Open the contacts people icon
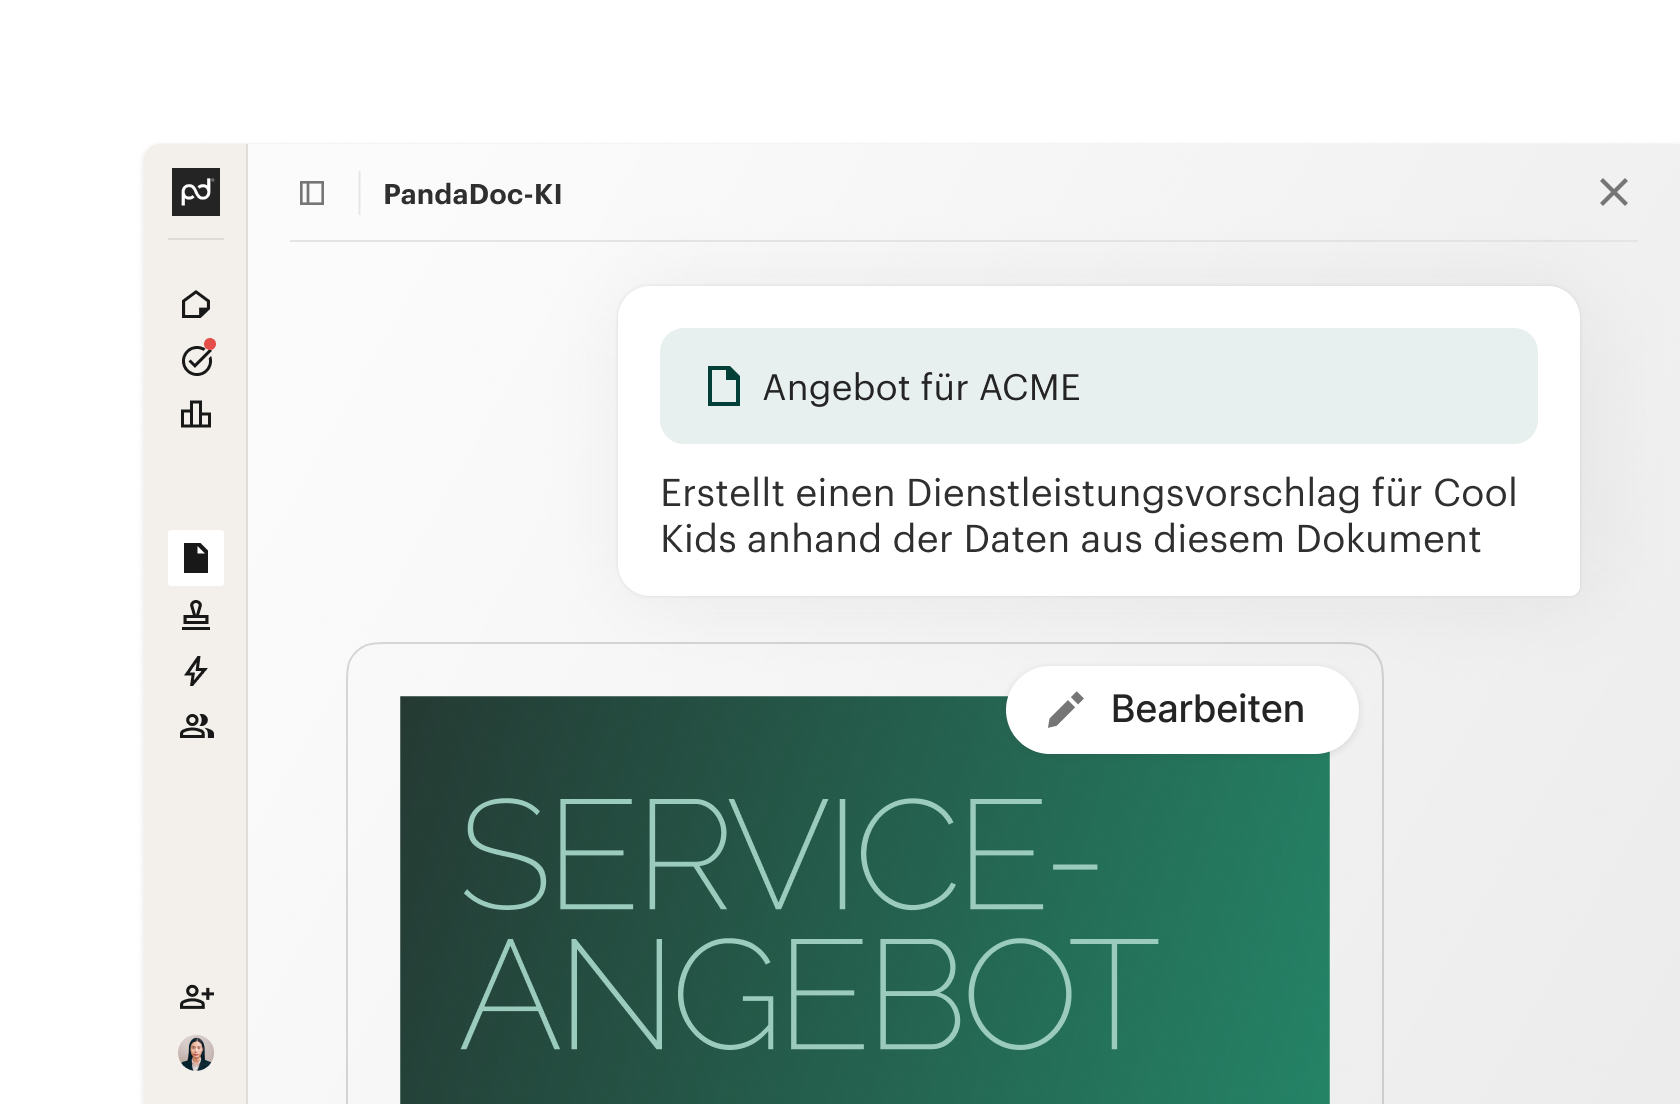Screen dimensions: 1680x1104 197,726
